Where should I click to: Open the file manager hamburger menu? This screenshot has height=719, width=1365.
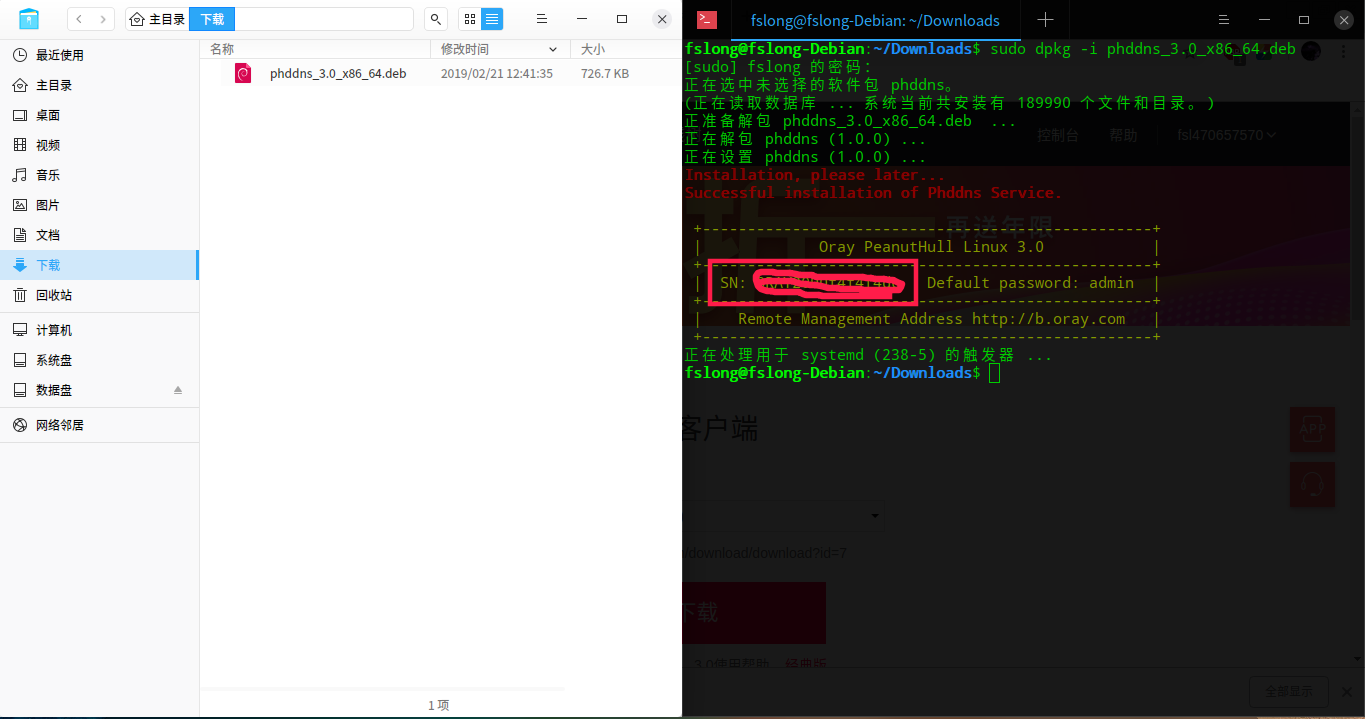[541, 19]
